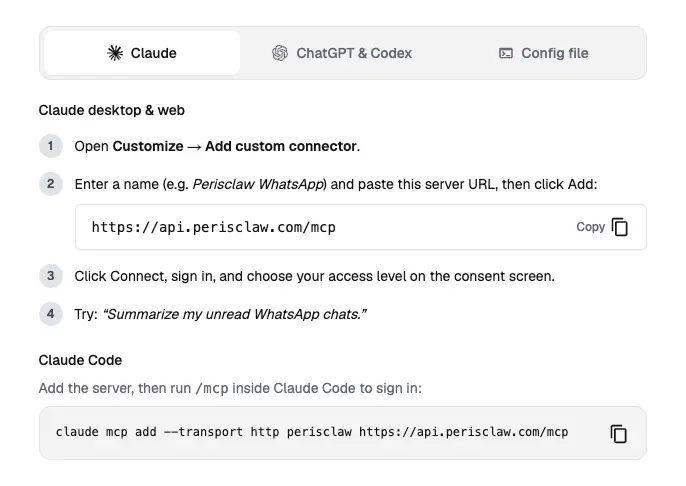Click the clipboard icon next to Copy
The width and height of the screenshot is (686, 486).
pos(620,227)
